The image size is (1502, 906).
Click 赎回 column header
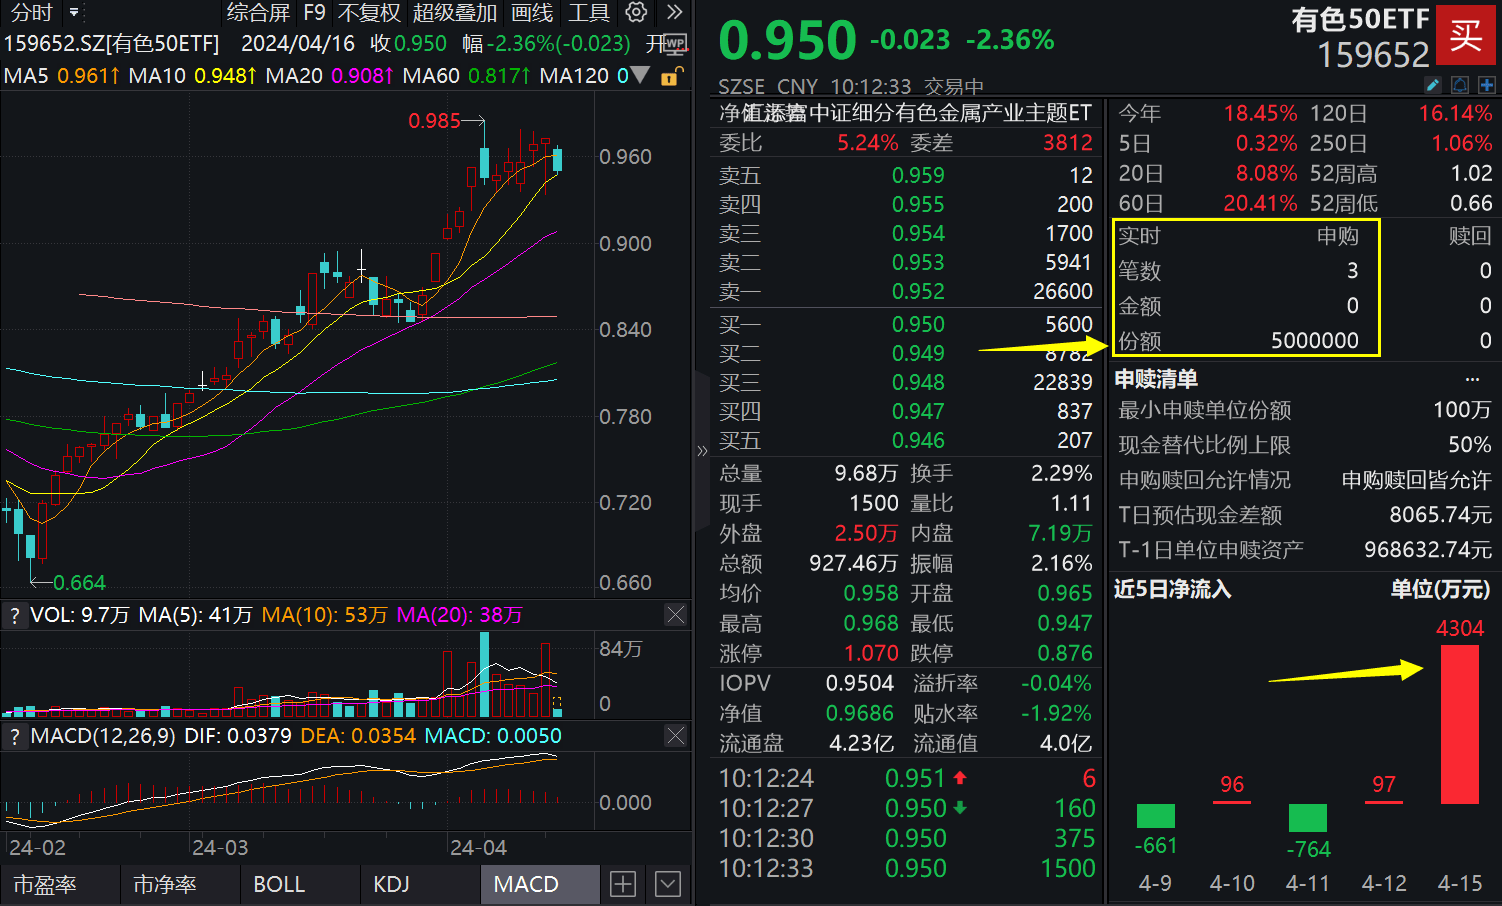(1470, 236)
